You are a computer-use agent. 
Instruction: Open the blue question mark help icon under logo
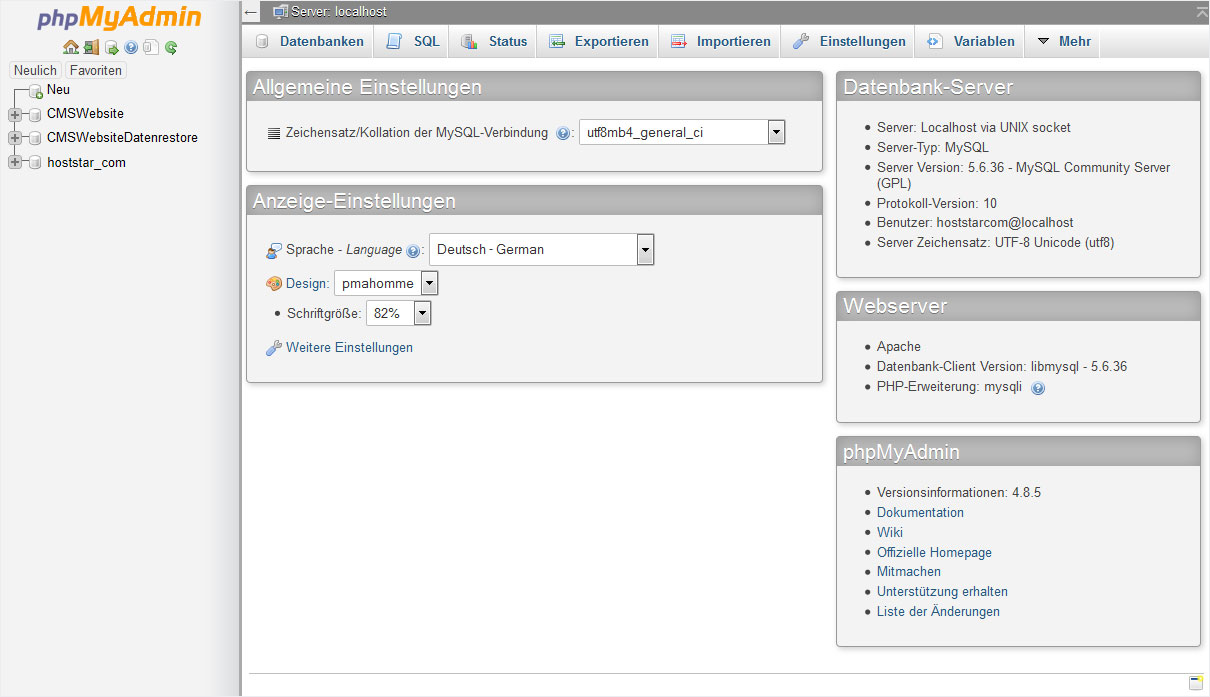coord(131,47)
